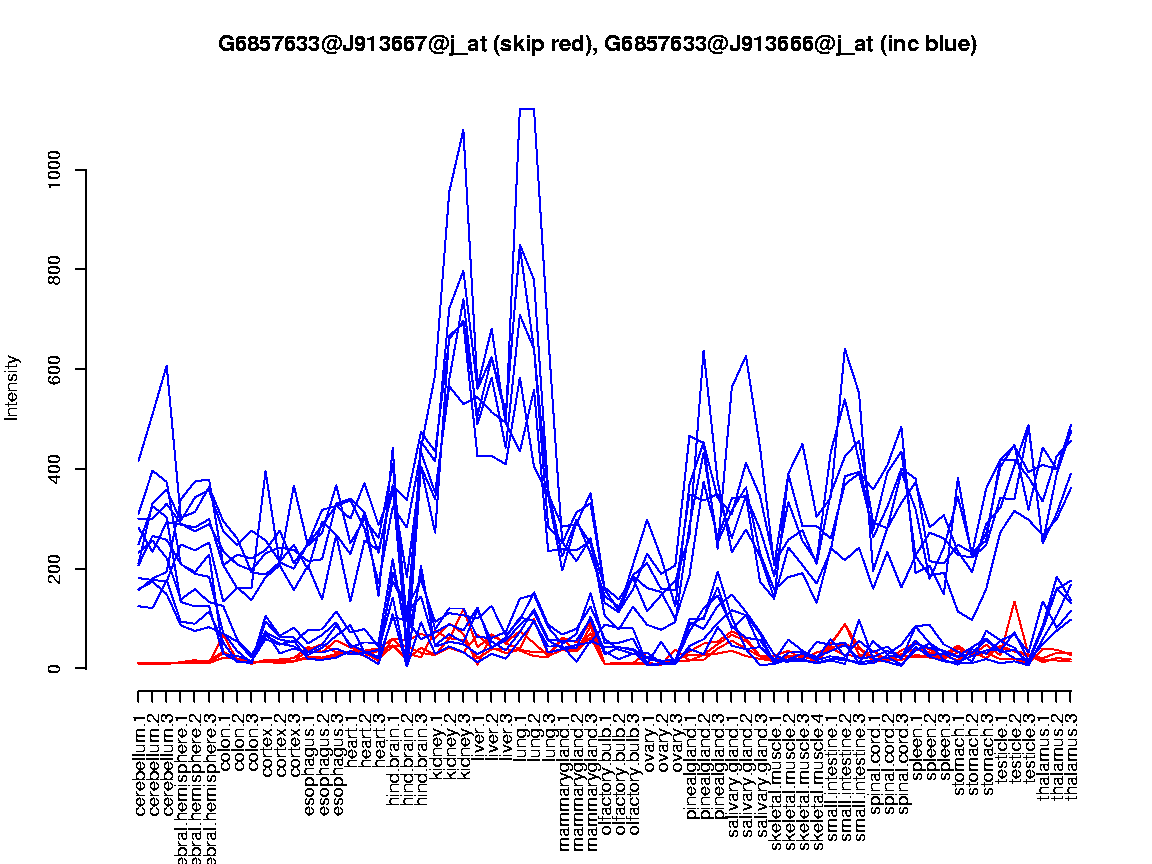Click the 200 y-axis tick label
The width and height of the screenshot is (1152, 864).
point(53,569)
